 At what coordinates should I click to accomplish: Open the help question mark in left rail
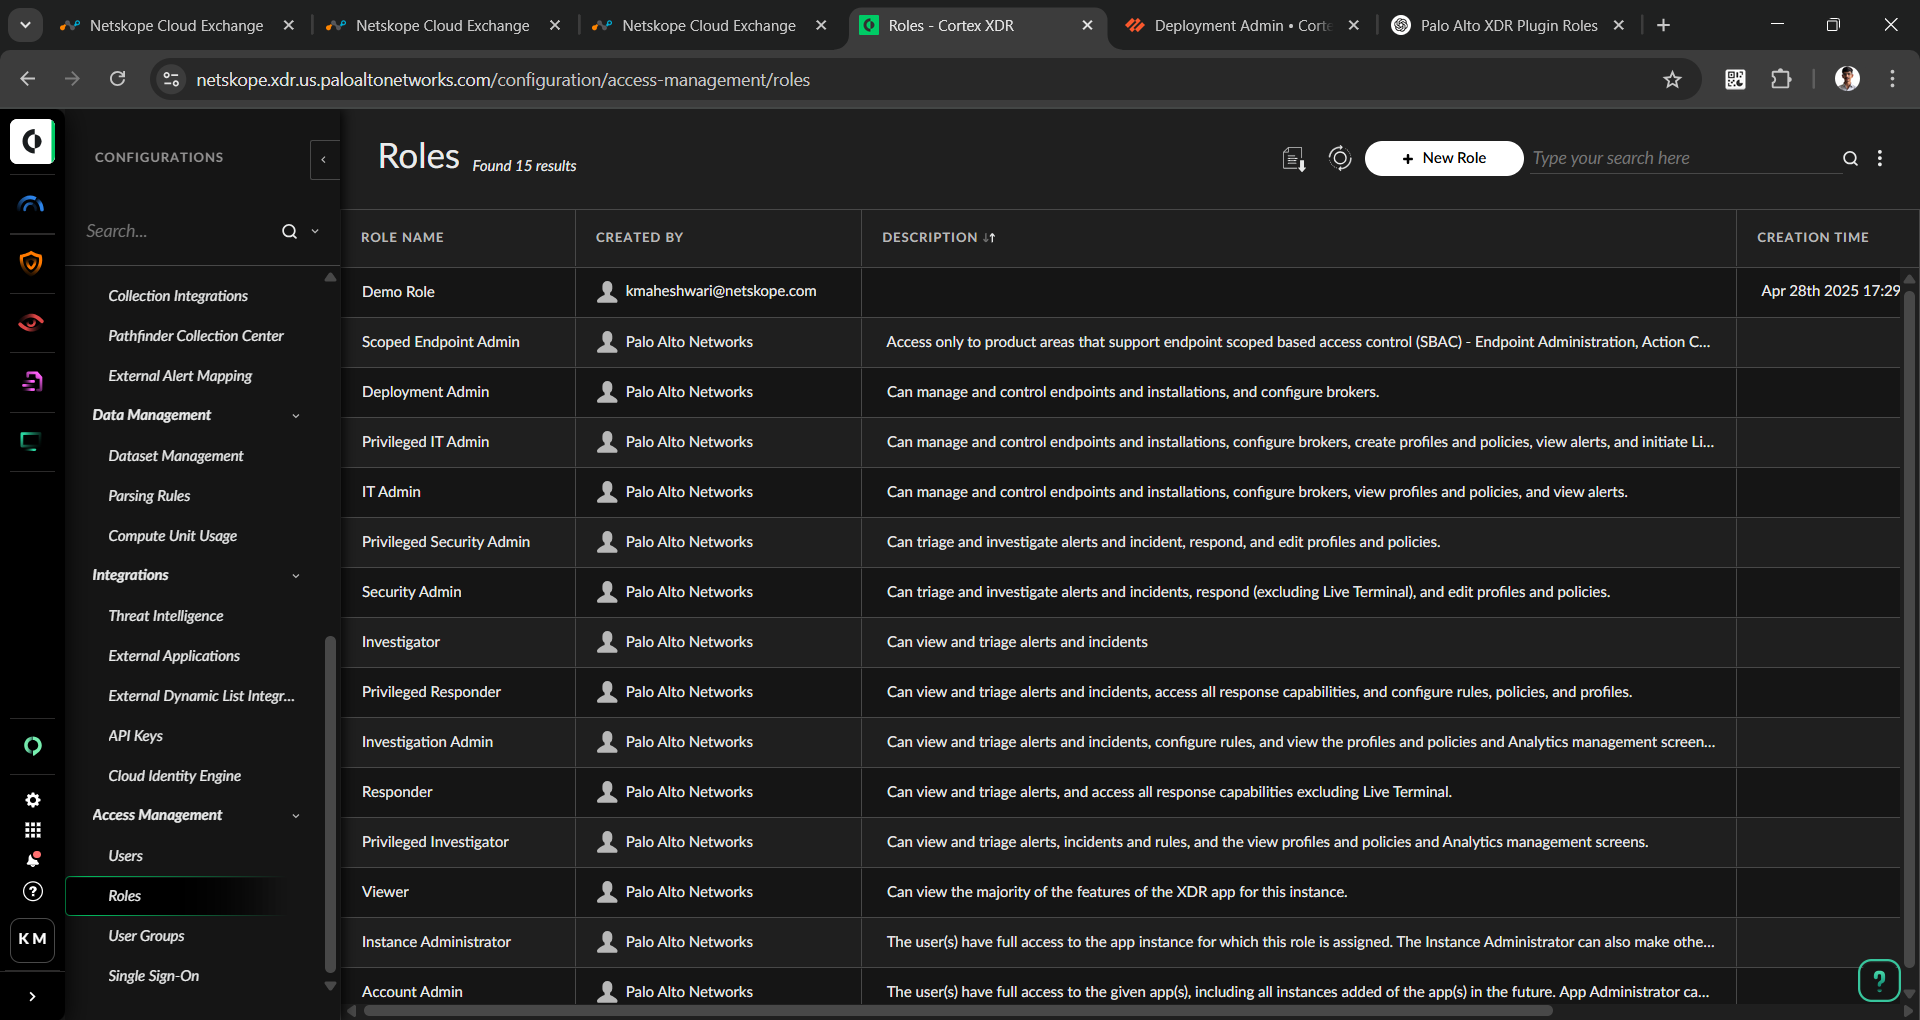[33, 891]
